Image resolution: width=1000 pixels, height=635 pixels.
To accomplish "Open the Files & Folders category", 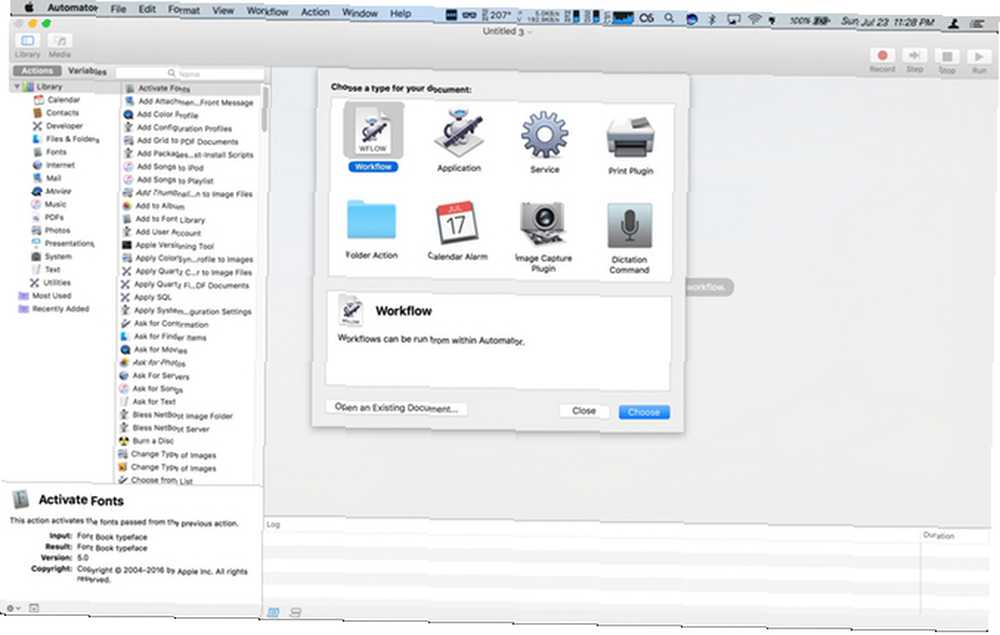I will click(72, 139).
